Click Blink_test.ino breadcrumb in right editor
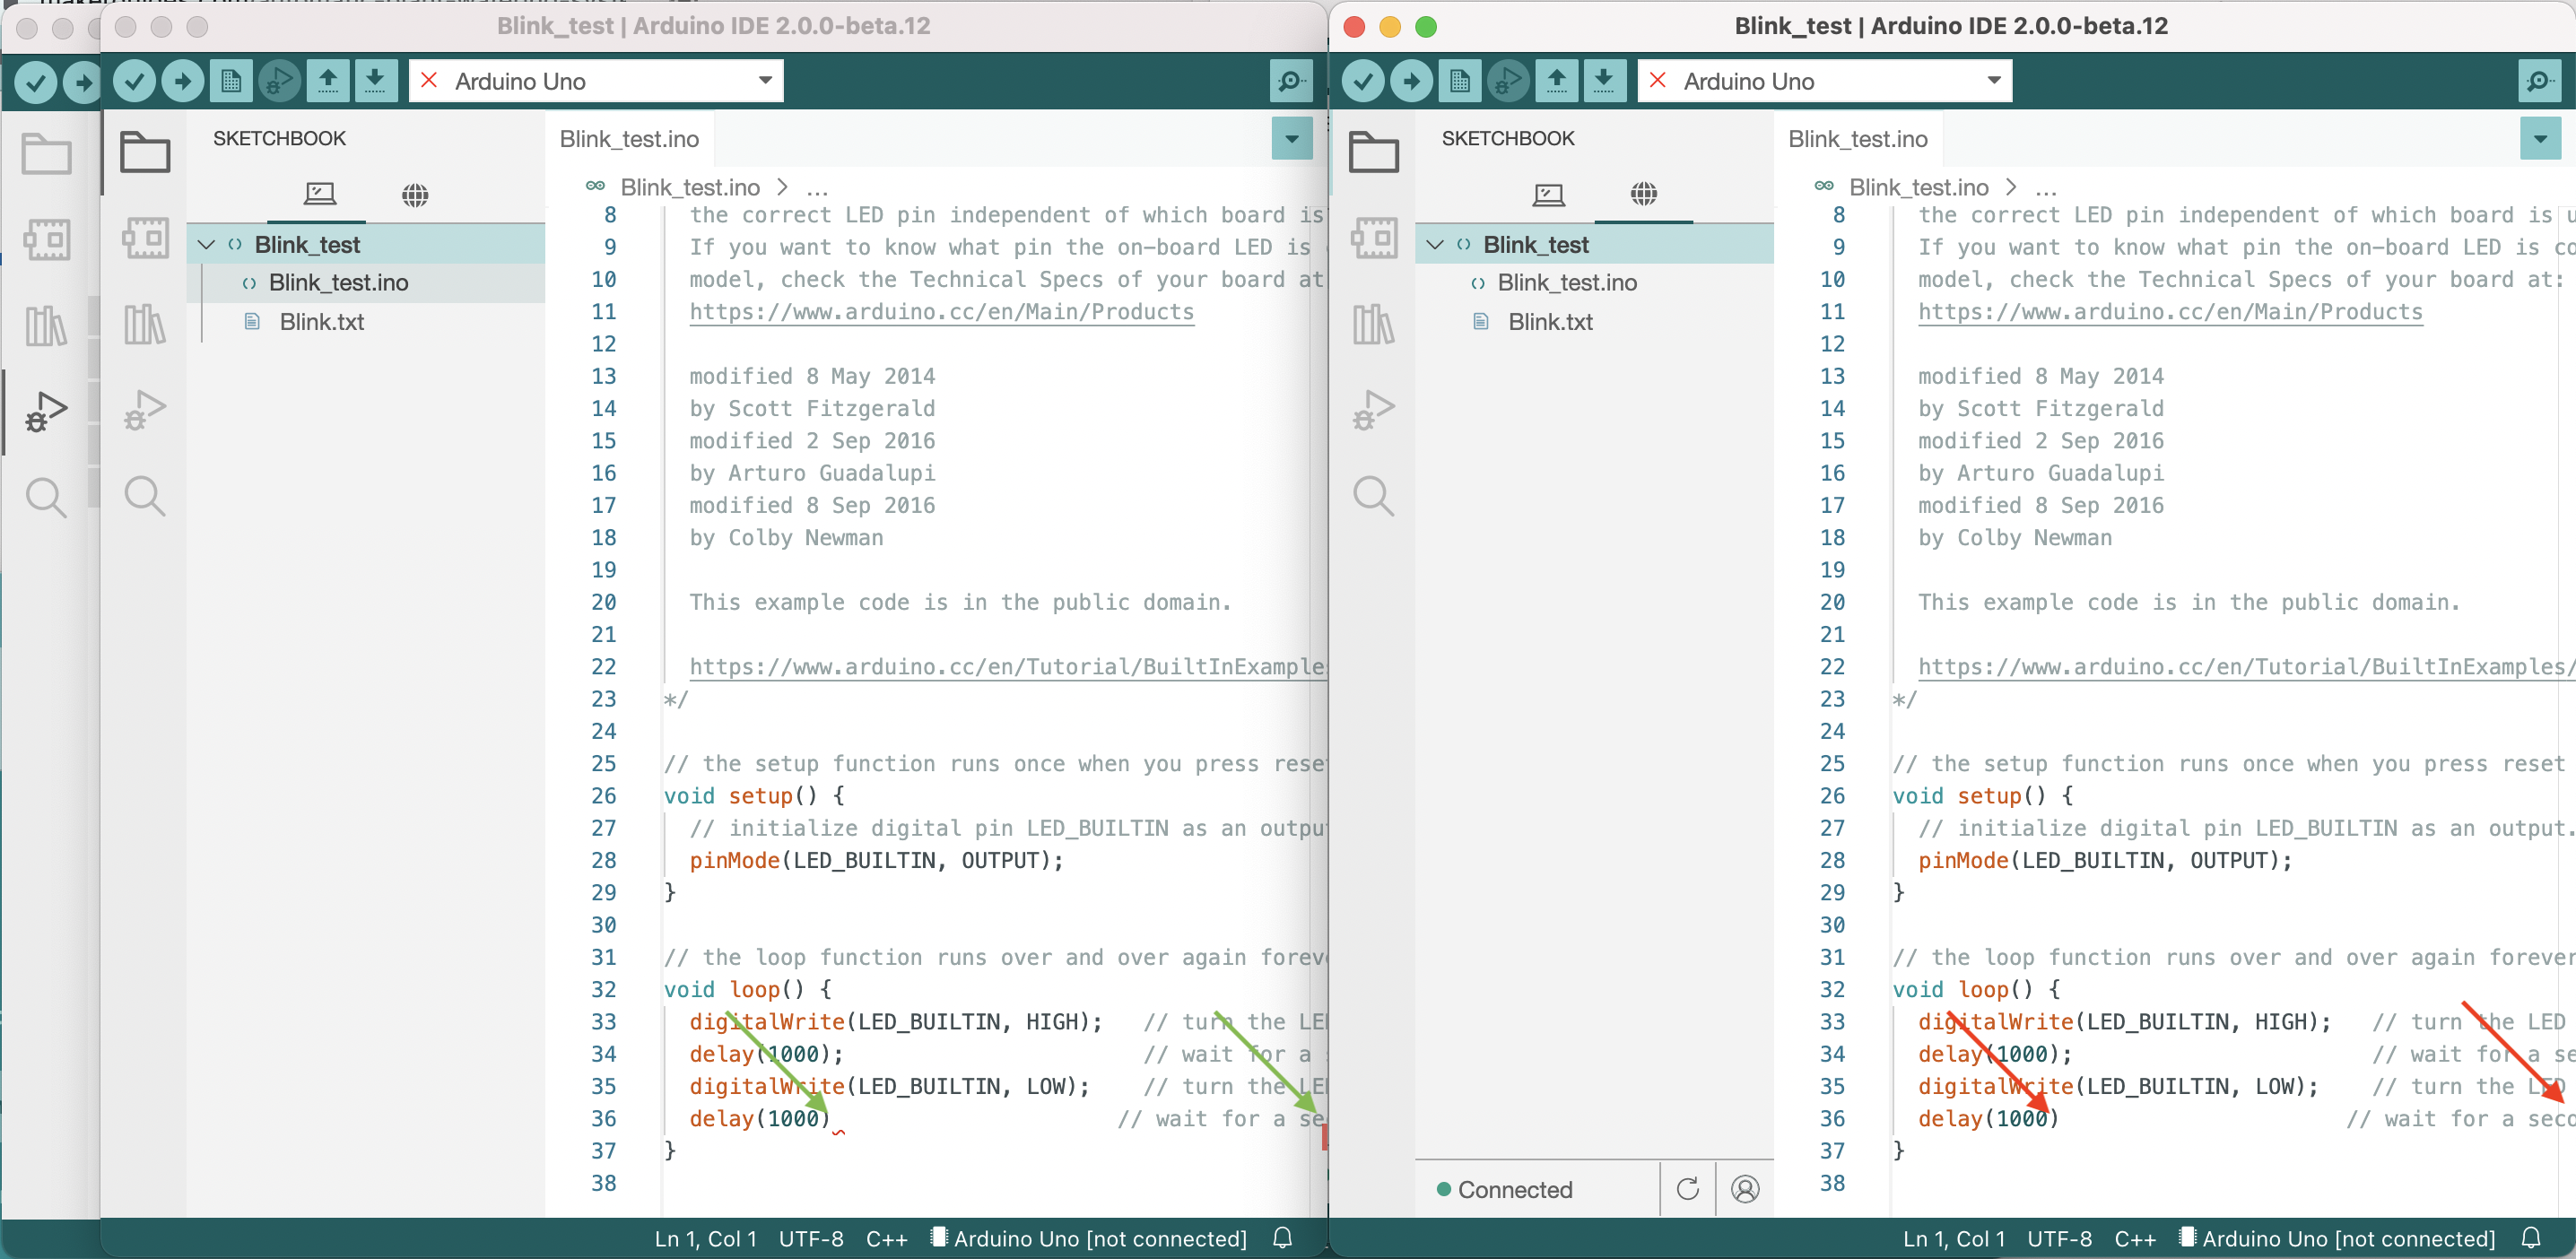Image resolution: width=2576 pixels, height=1259 pixels. [1918, 188]
